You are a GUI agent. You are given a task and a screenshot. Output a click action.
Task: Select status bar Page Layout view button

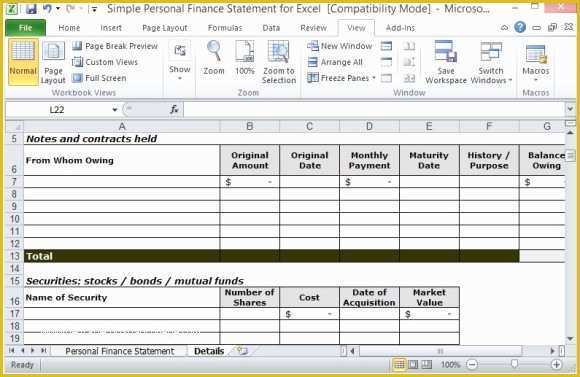point(413,365)
